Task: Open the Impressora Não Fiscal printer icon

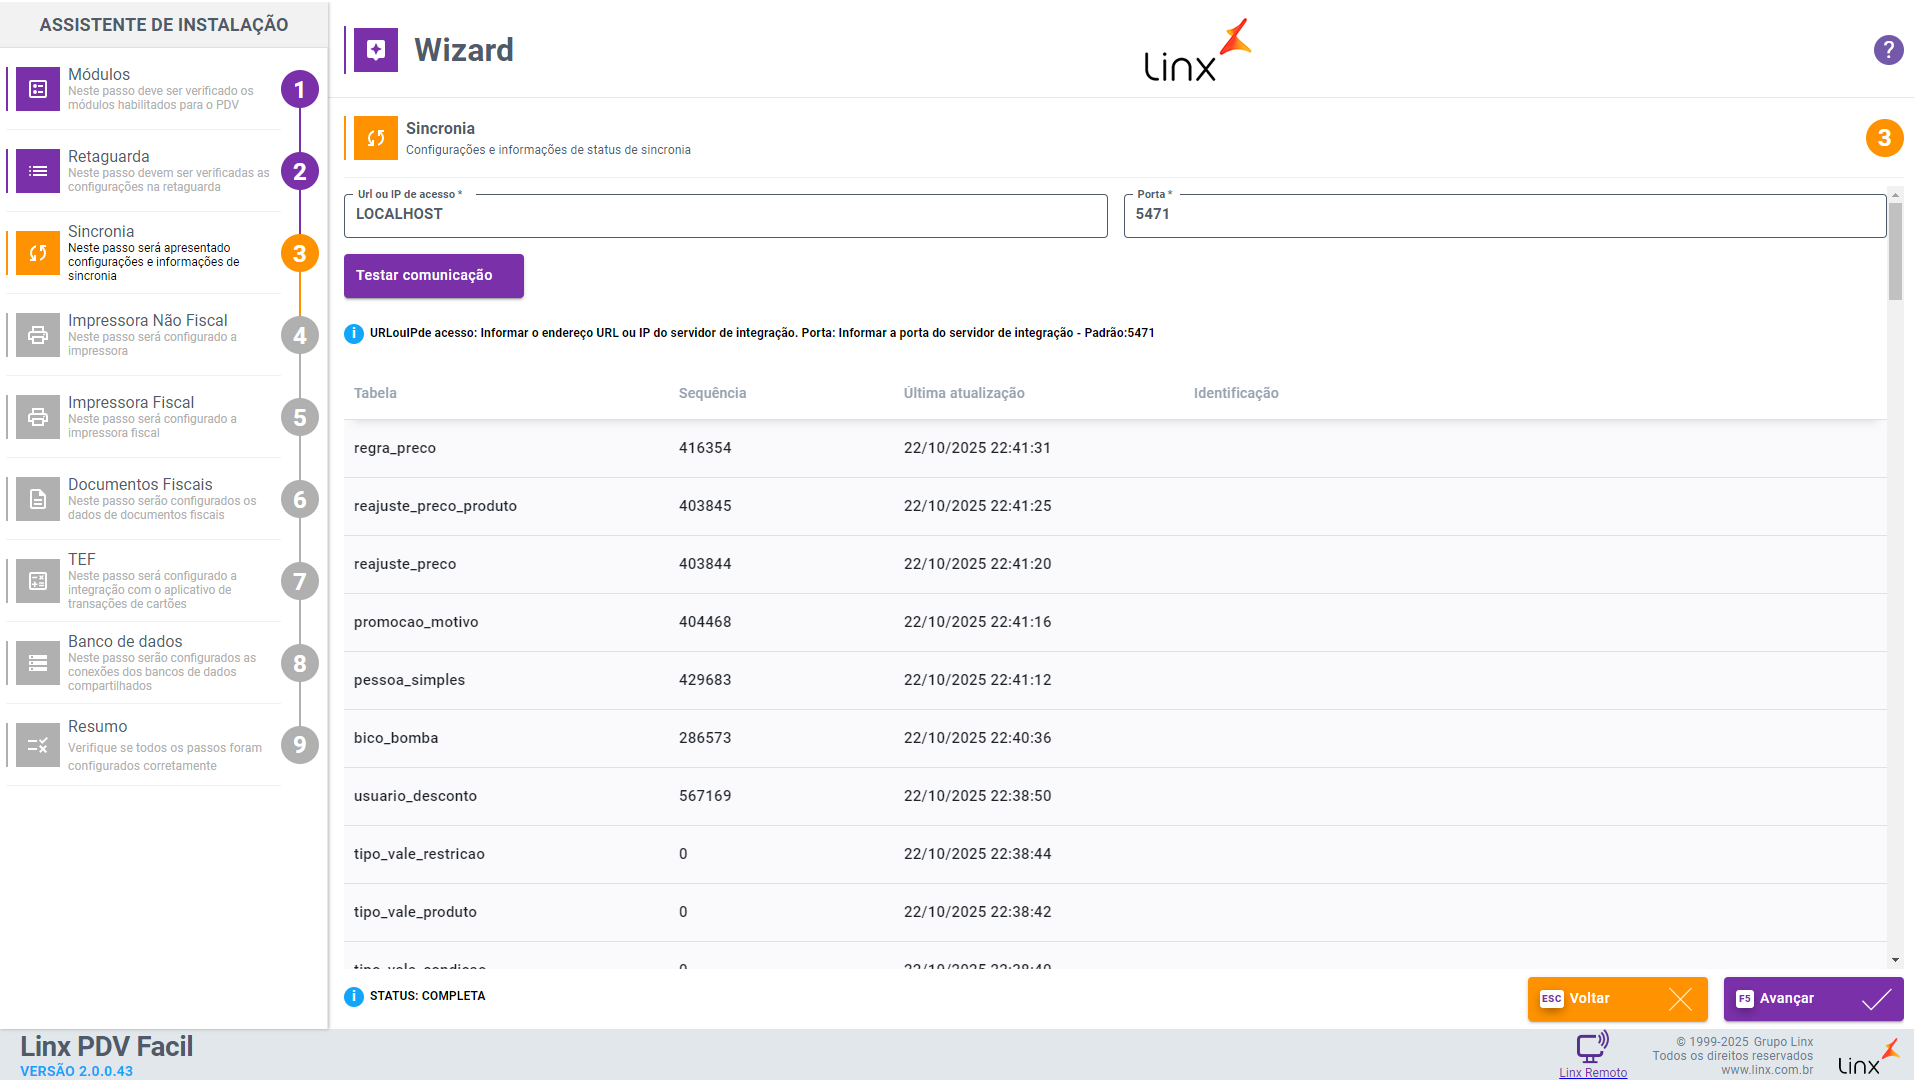Action: 38,335
